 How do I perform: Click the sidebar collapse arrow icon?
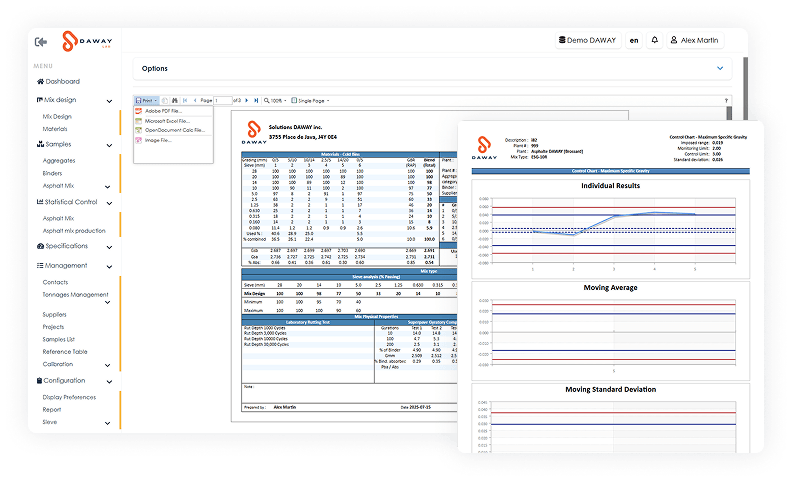tap(41, 41)
